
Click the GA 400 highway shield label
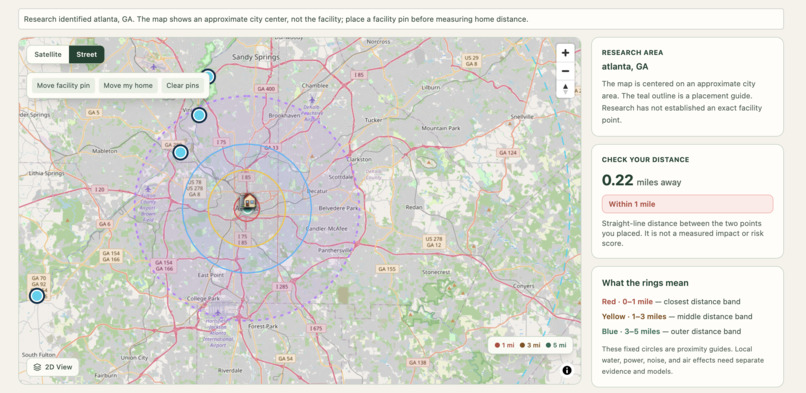tap(266, 89)
